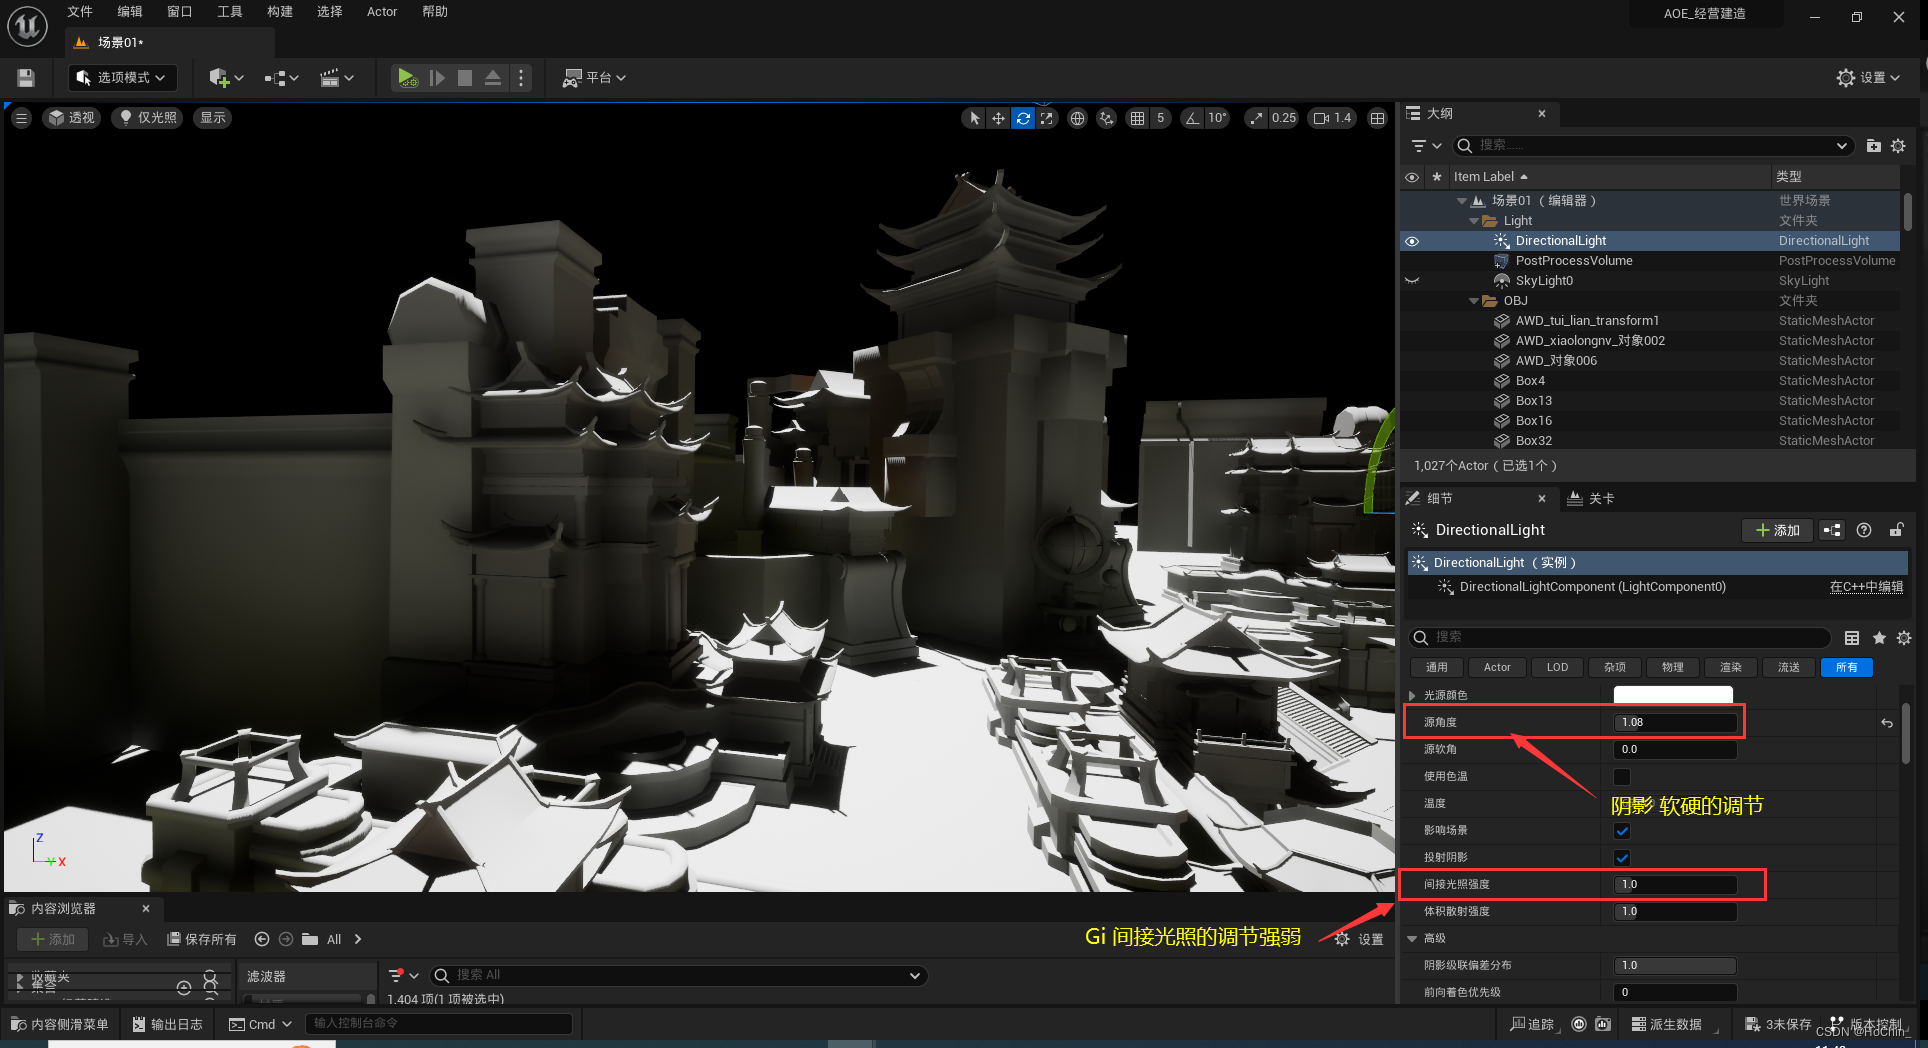1928x1048 pixels.
Task: Open the 文件 menu
Action: click(79, 11)
